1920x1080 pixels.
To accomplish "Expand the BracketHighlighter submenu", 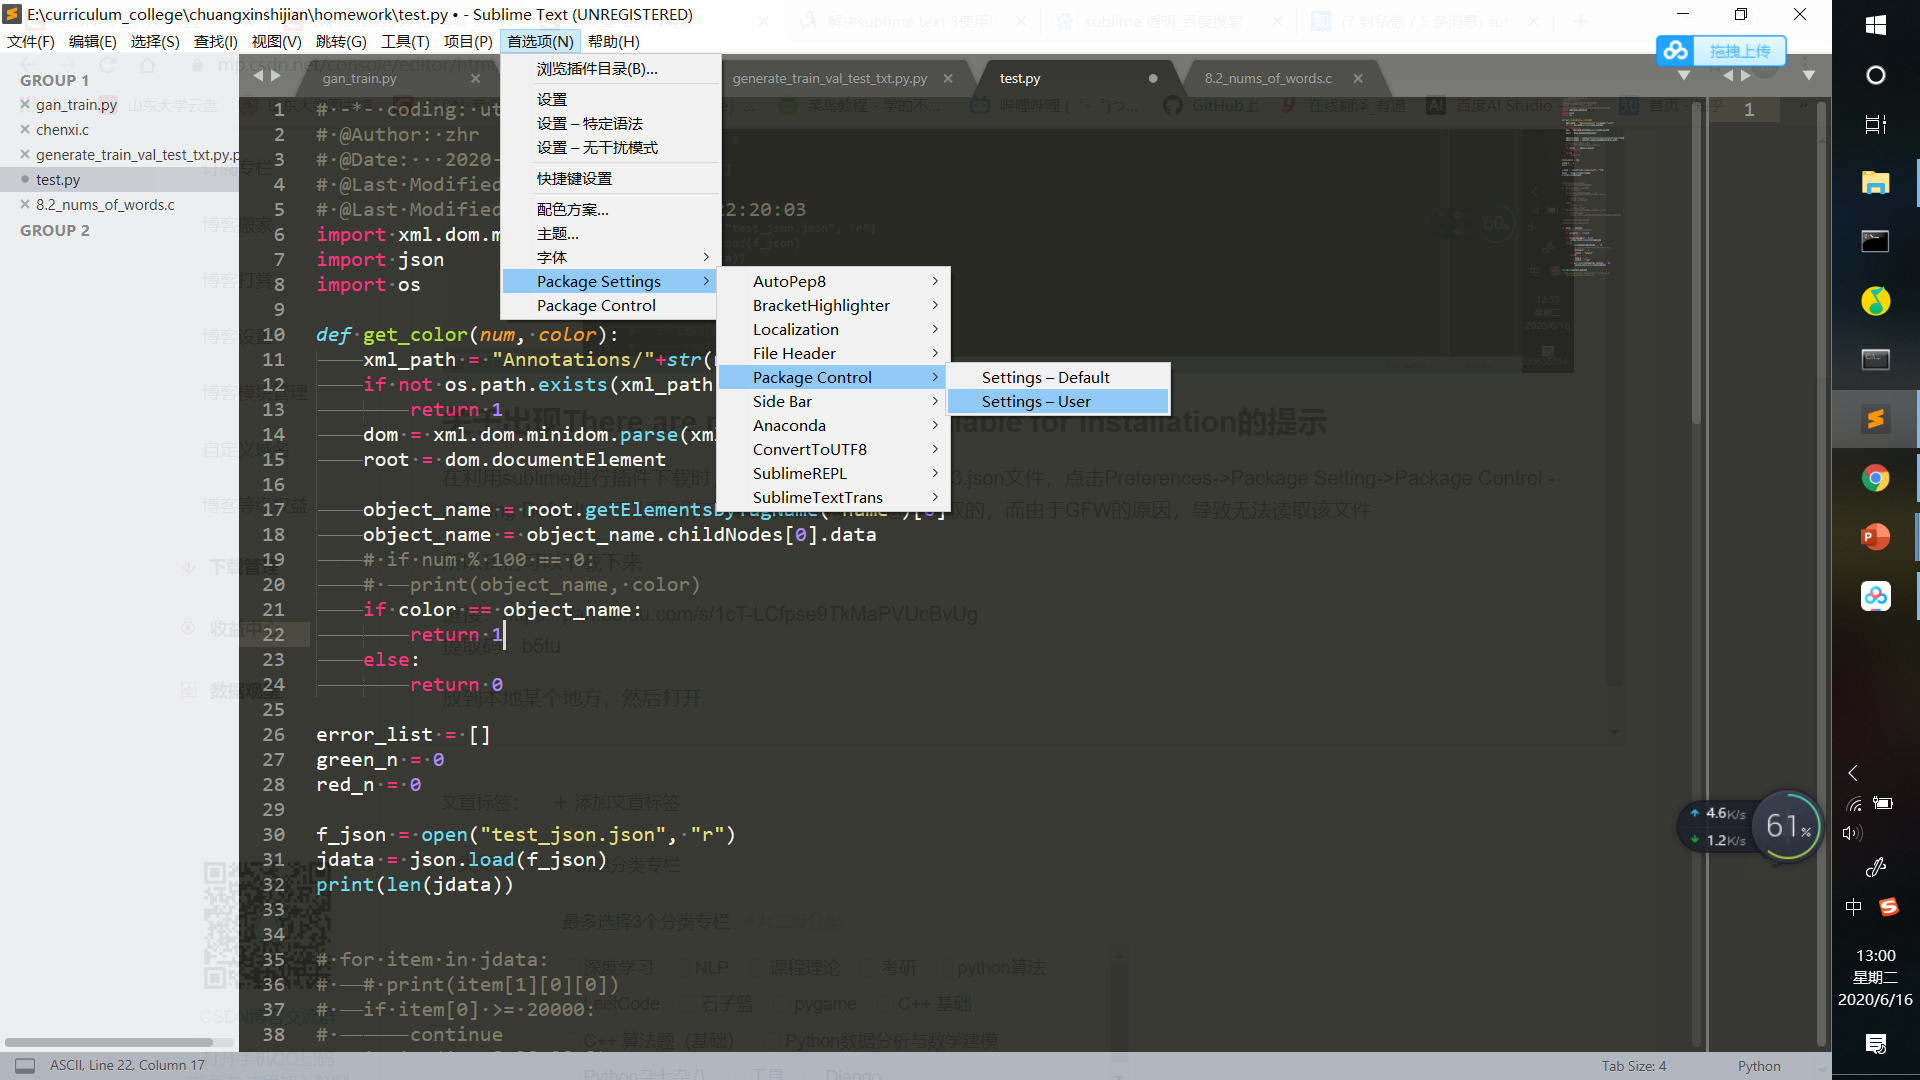I will pos(833,305).
